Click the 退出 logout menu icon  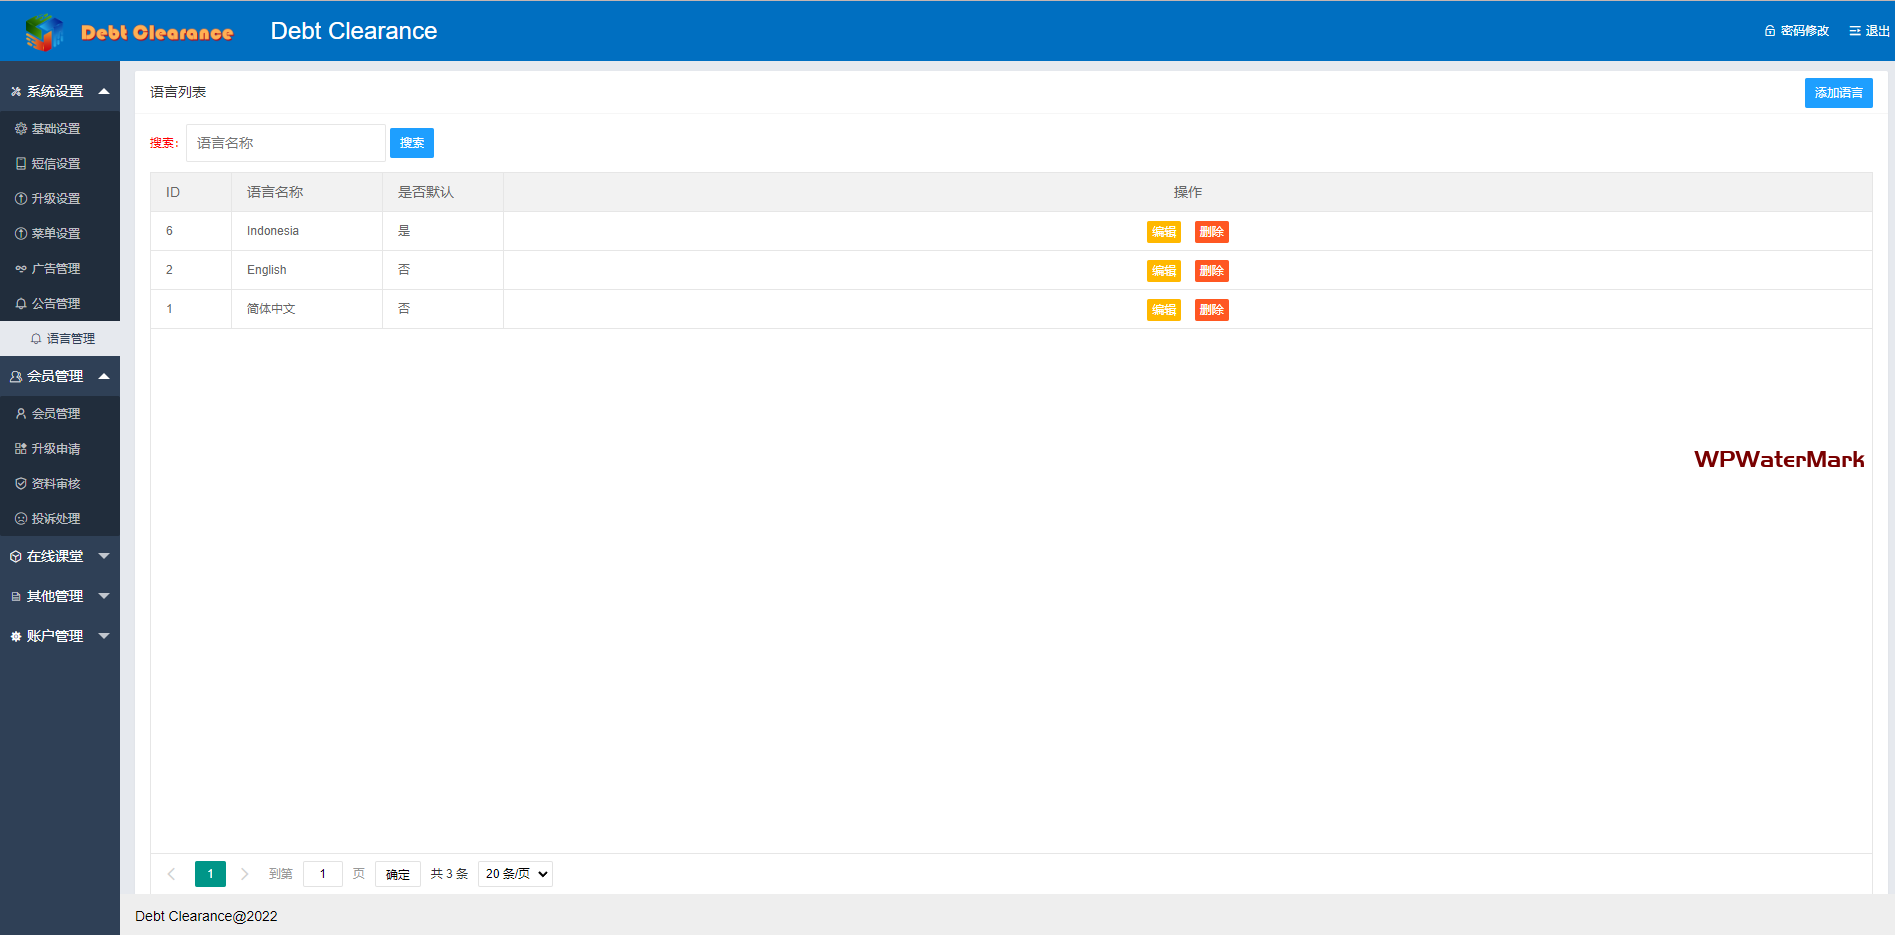coord(1854,31)
